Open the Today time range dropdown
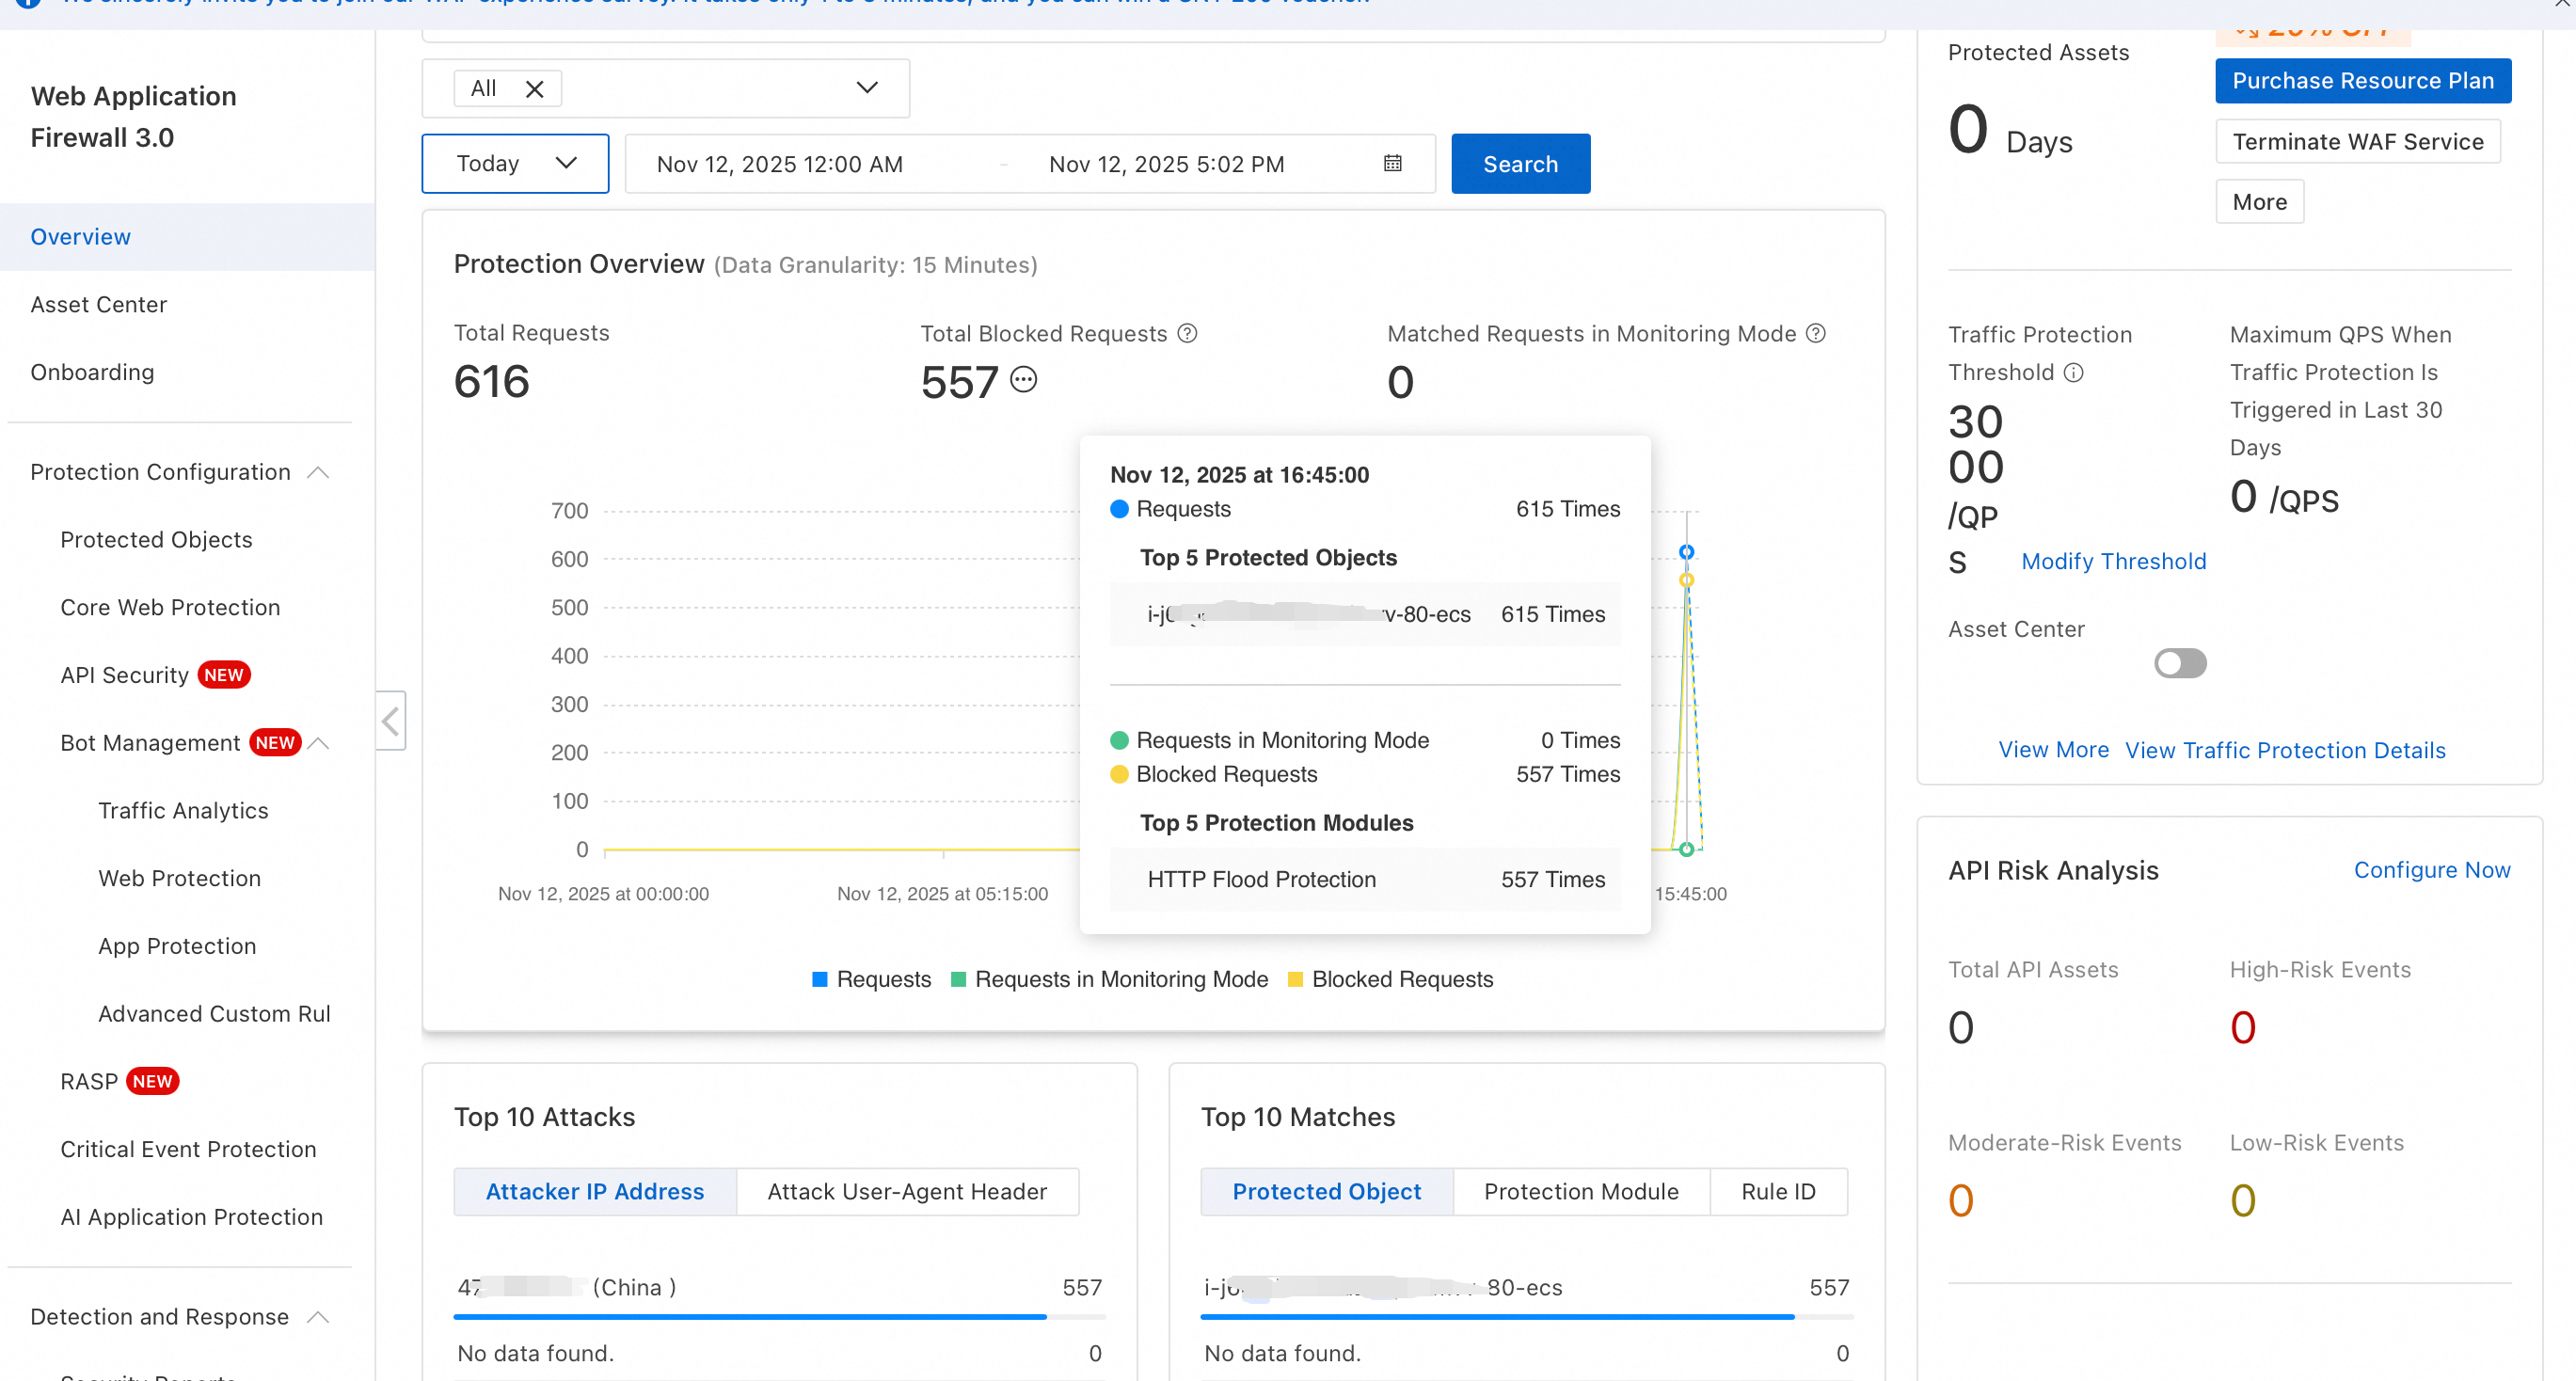 tap(515, 163)
